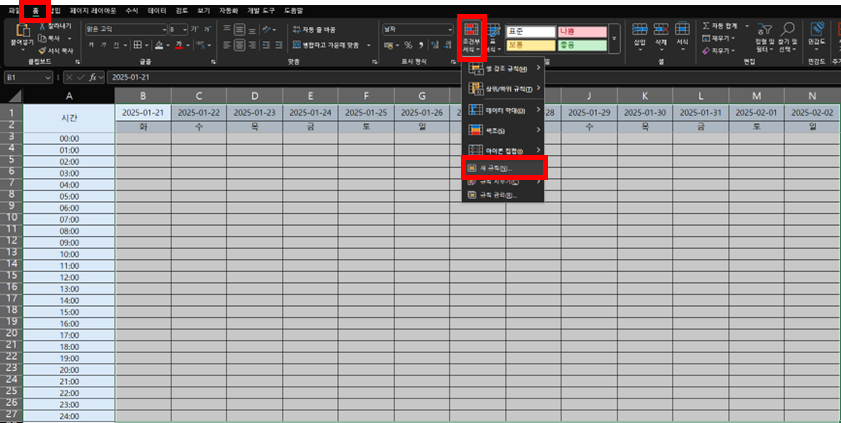
Task: Click the cell Format (서식) icon
Action: click(682, 29)
